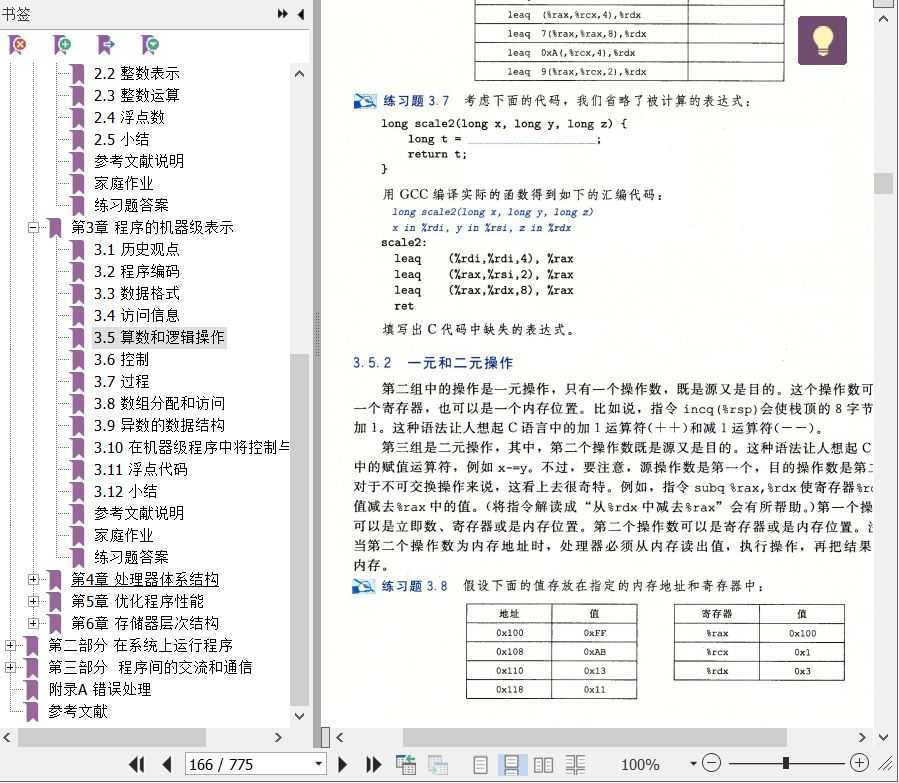The width and height of the screenshot is (899, 783).
Task: Open bookmark 2.3 整数运算
Action: 136,95
